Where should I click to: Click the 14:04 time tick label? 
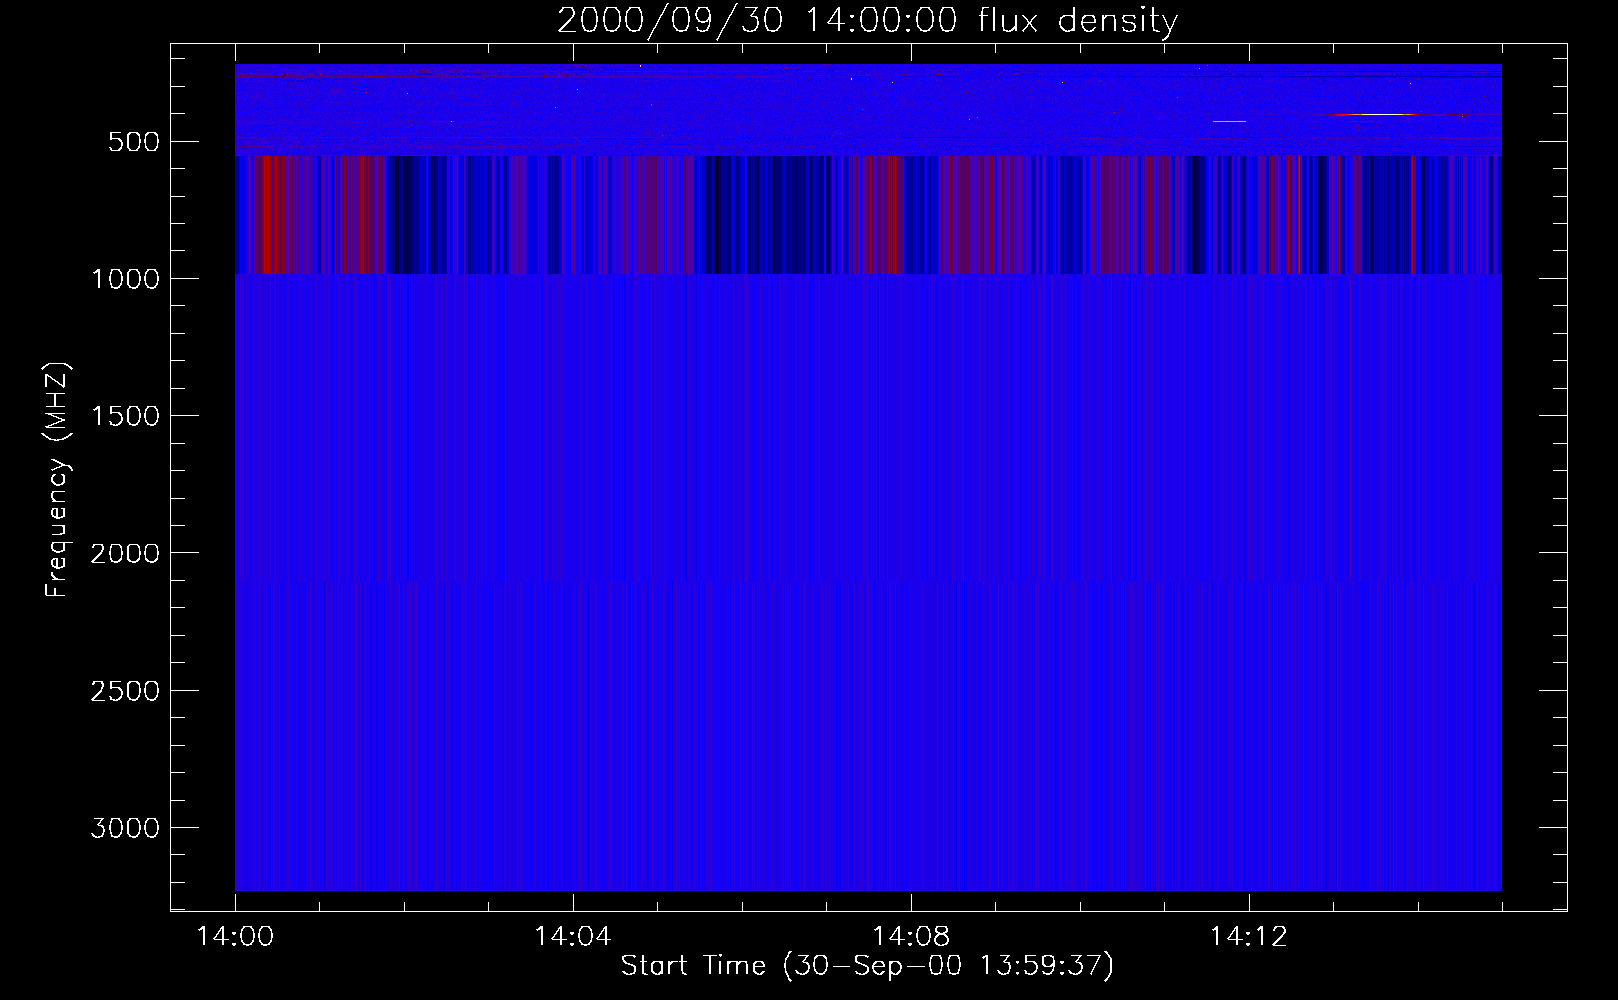572,937
